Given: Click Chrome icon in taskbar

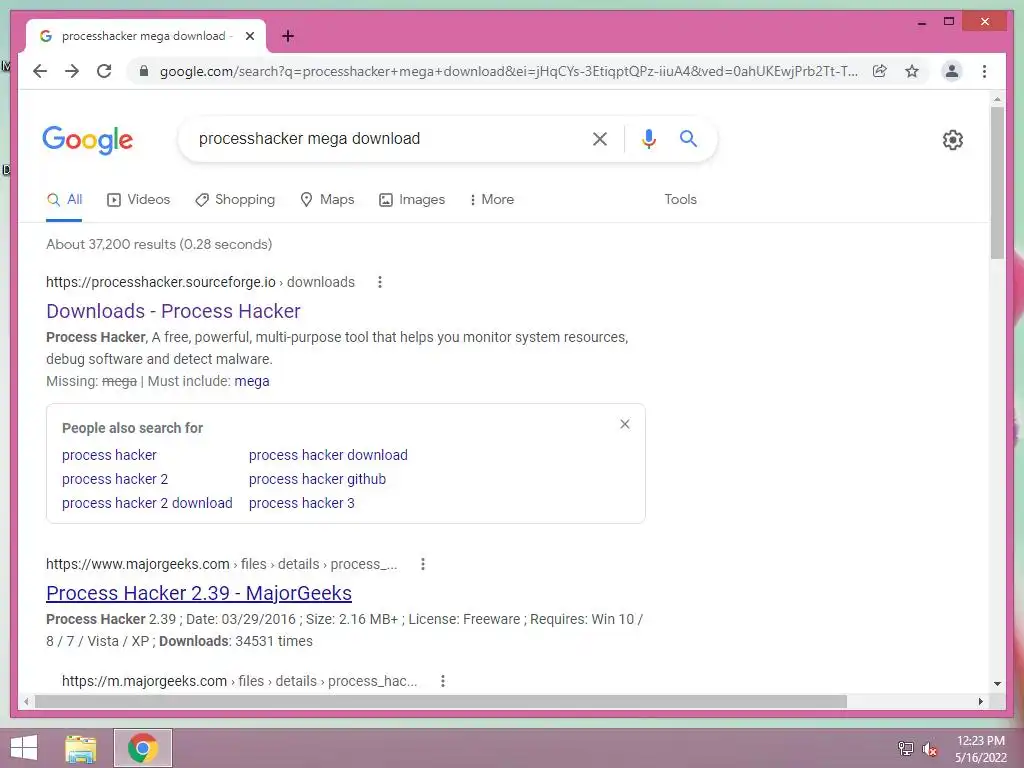Looking at the screenshot, I should [x=143, y=748].
